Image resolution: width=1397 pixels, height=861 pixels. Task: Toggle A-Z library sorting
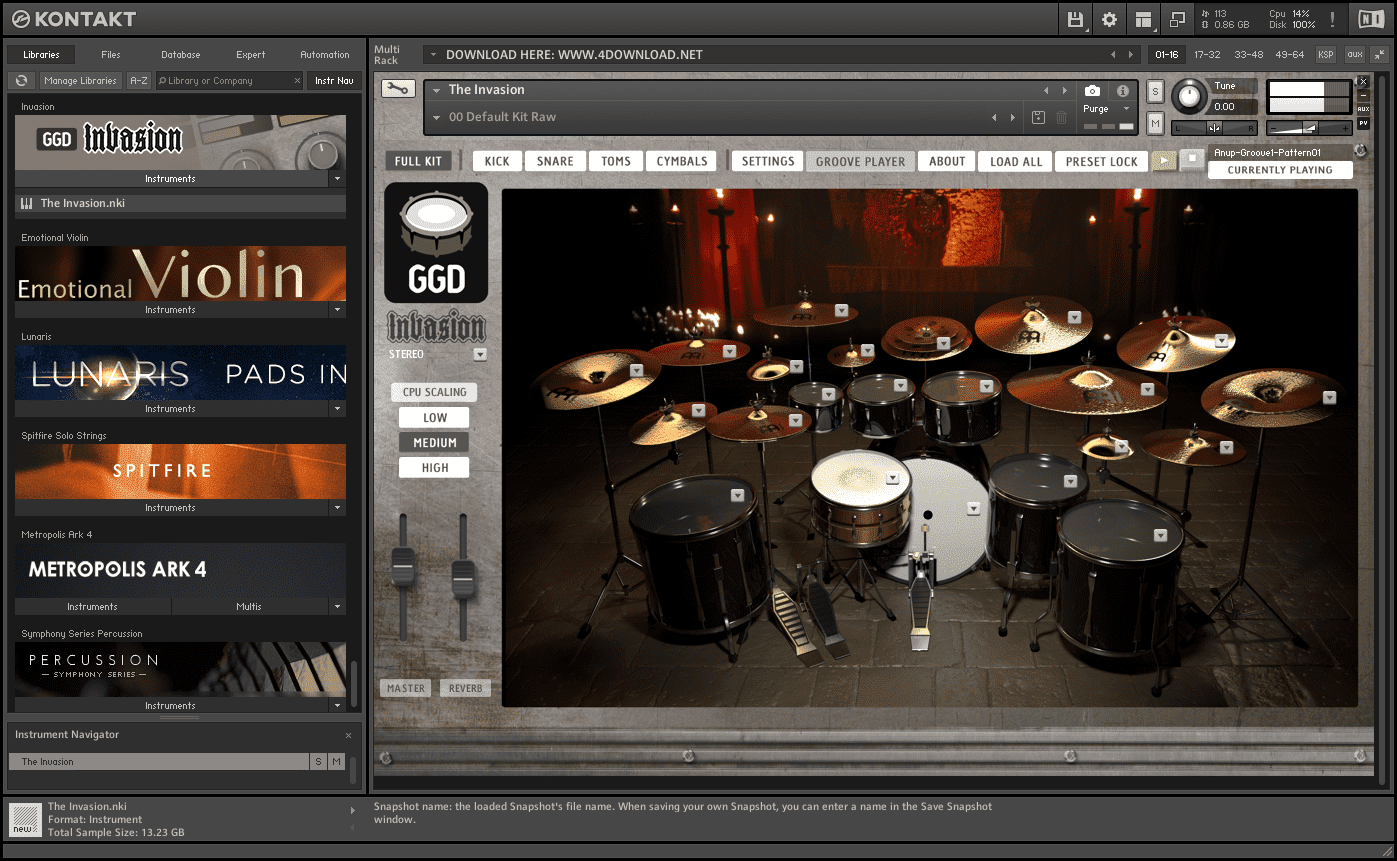tap(139, 80)
